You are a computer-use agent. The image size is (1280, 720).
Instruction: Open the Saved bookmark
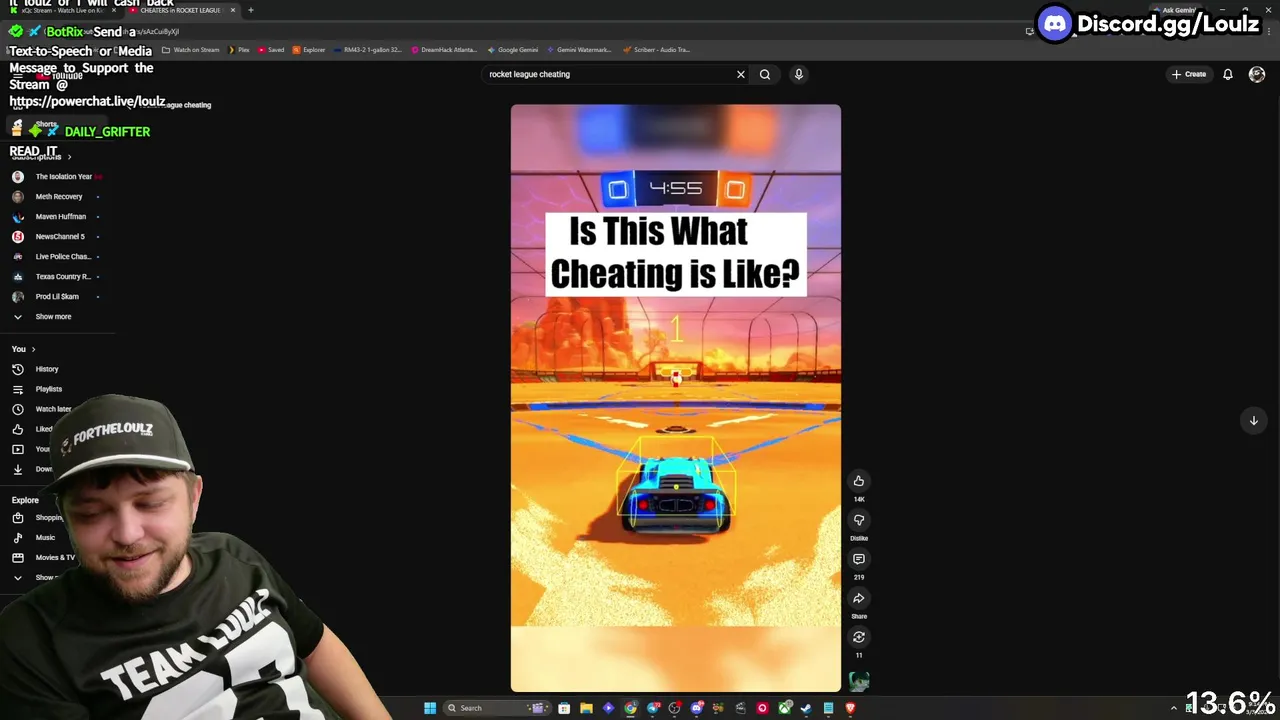[271, 49]
